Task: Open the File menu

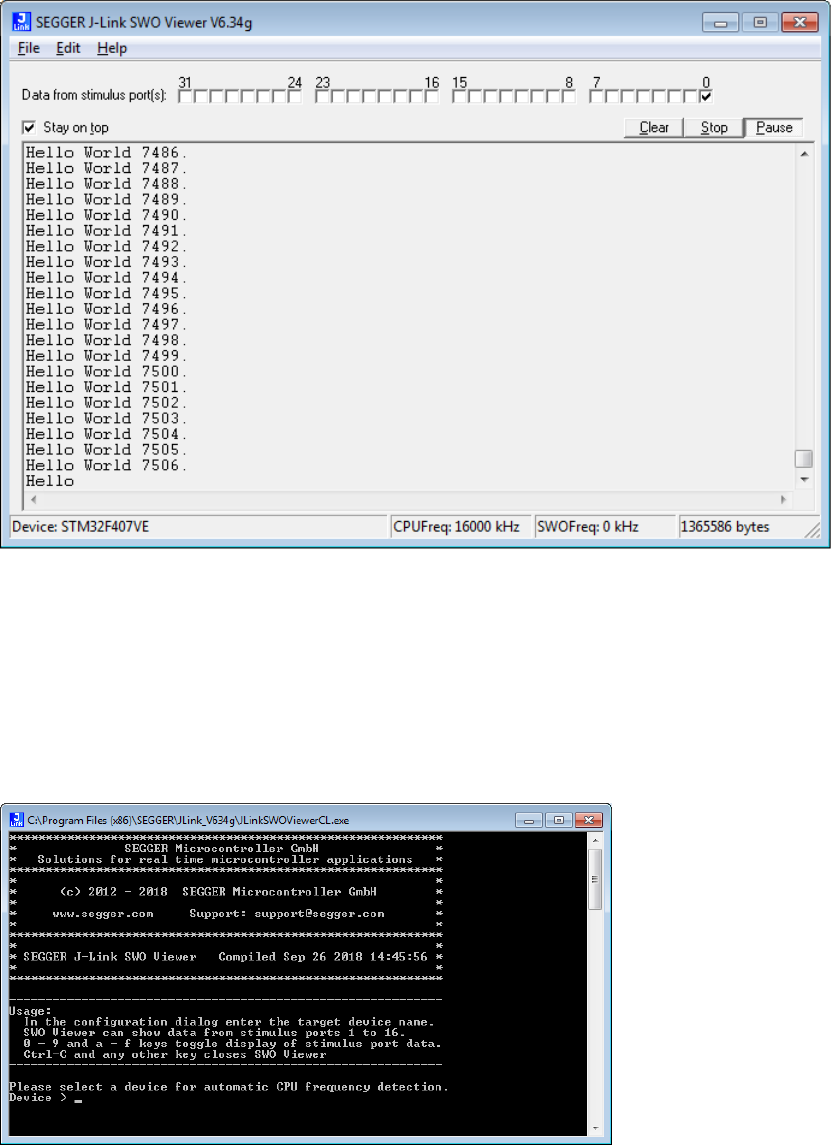Action: pos(28,48)
